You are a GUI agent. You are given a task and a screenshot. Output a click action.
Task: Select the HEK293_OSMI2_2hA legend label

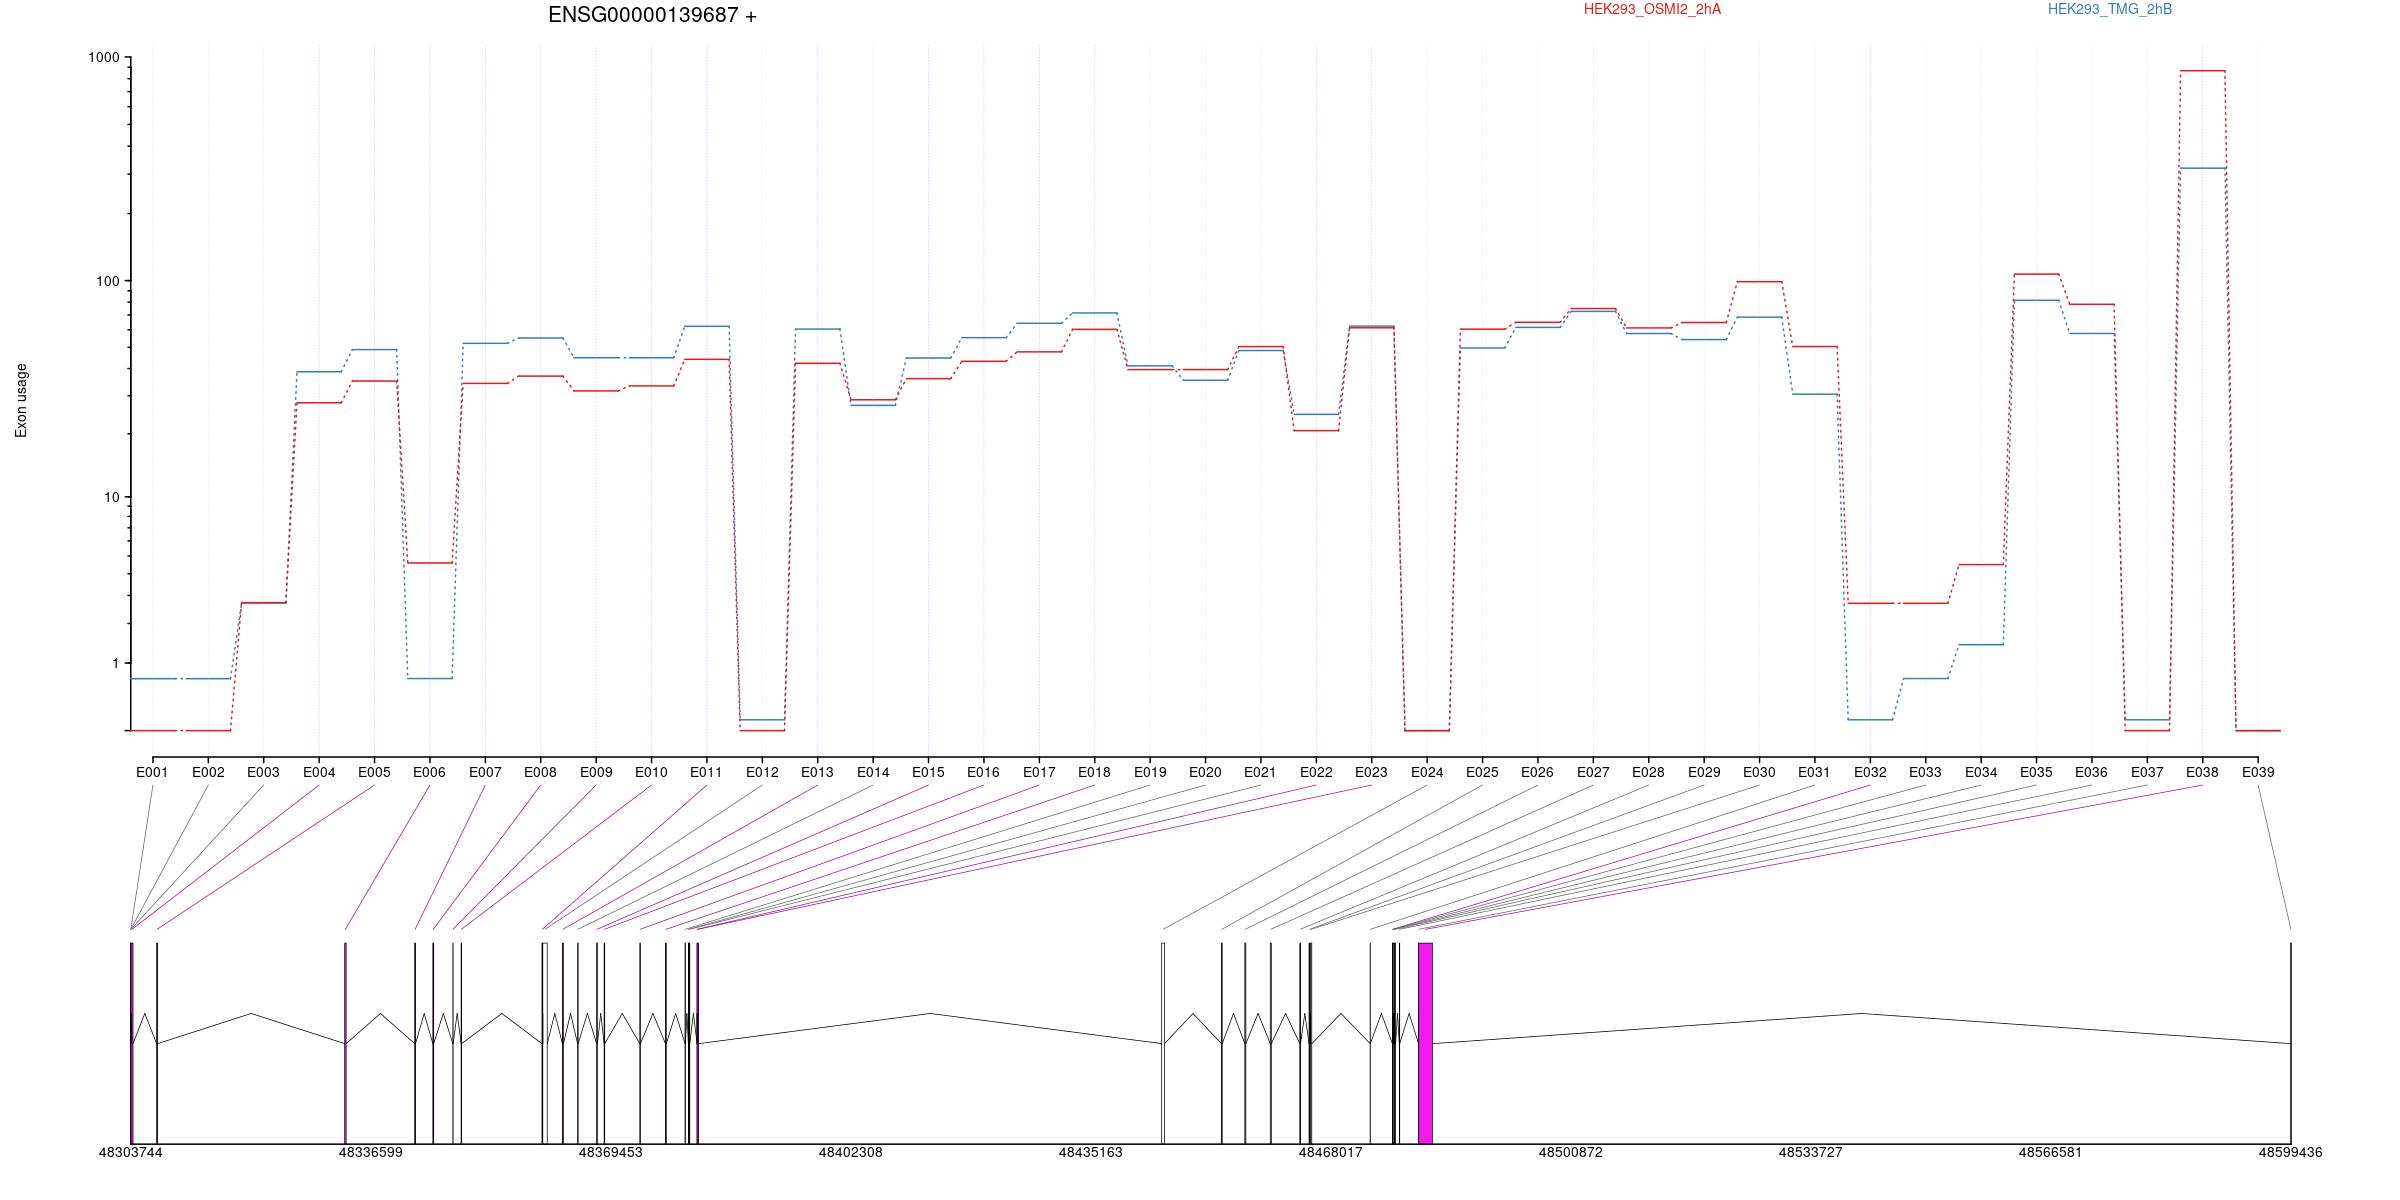pos(1652,9)
